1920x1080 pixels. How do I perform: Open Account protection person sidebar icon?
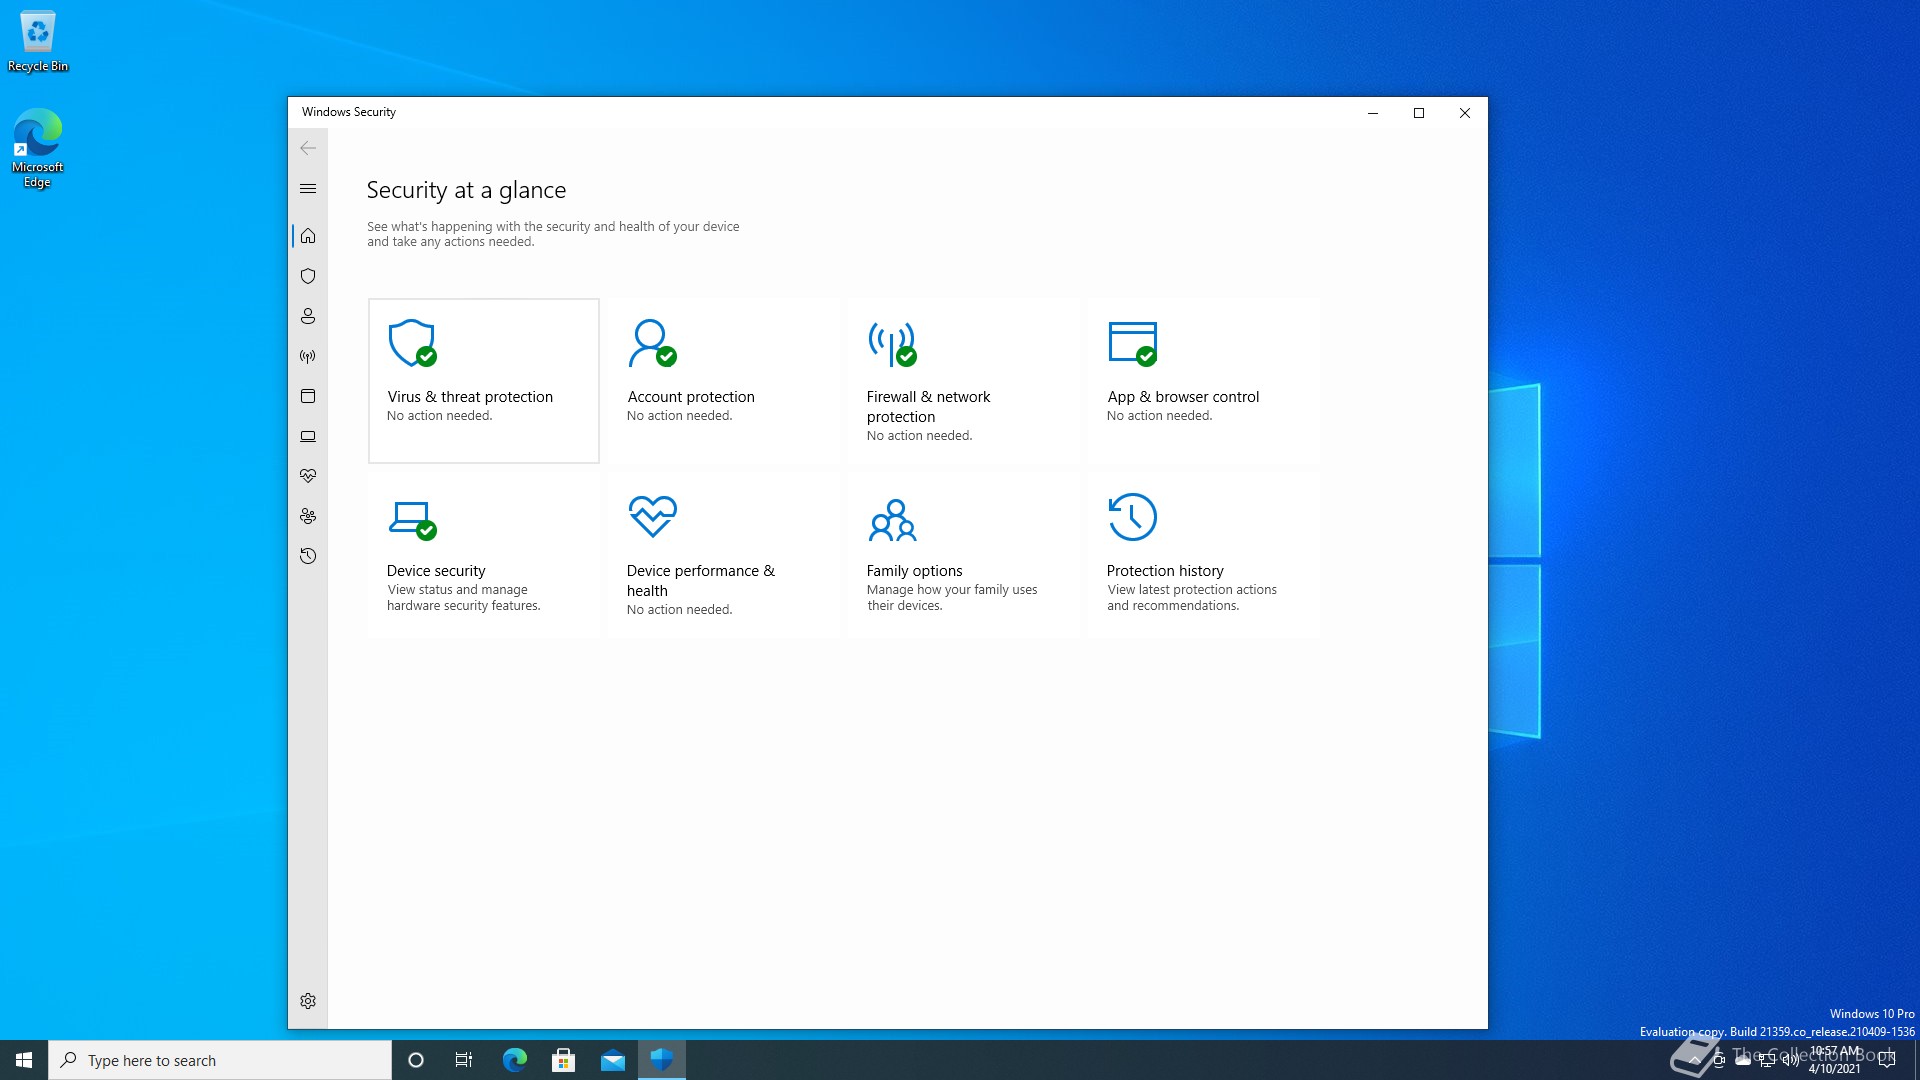point(308,316)
